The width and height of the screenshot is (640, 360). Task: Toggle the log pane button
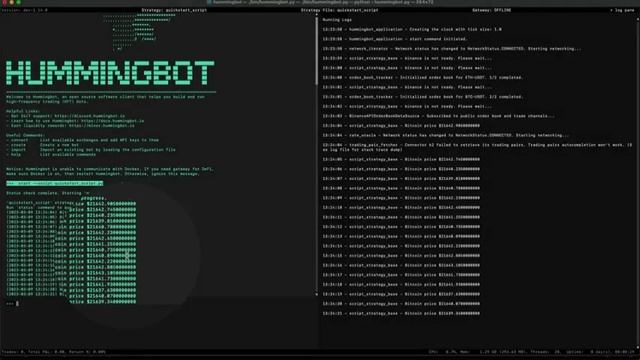click(x=622, y=10)
